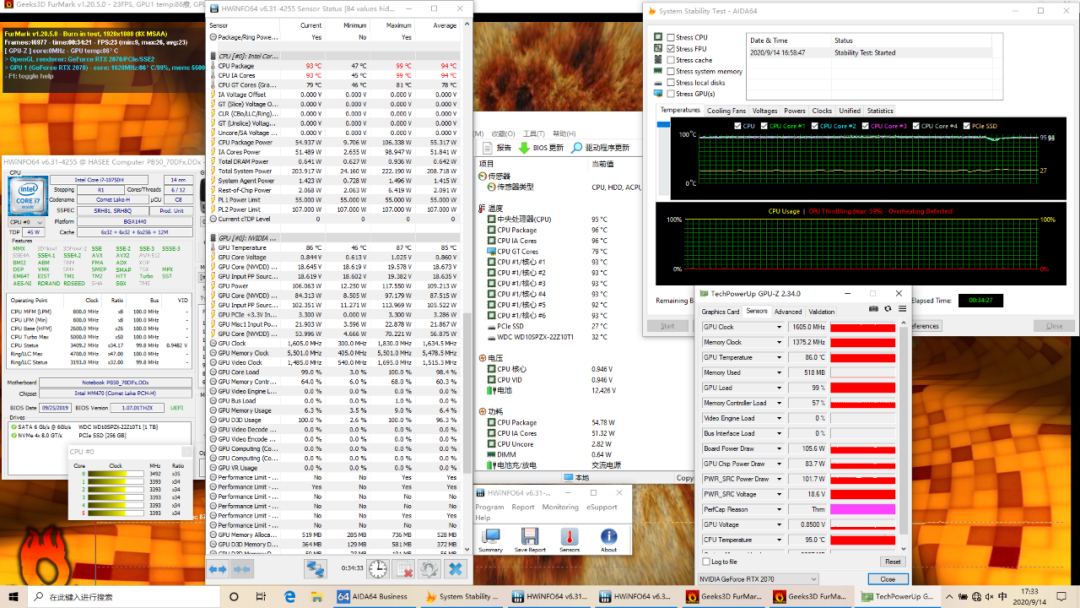Click the Save Report floppy disk icon
Image resolution: width=1080 pixels, height=608 pixels.
(529, 537)
